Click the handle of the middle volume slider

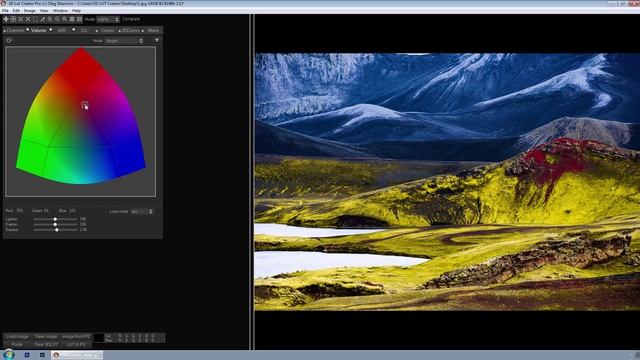[x=55, y=224]
